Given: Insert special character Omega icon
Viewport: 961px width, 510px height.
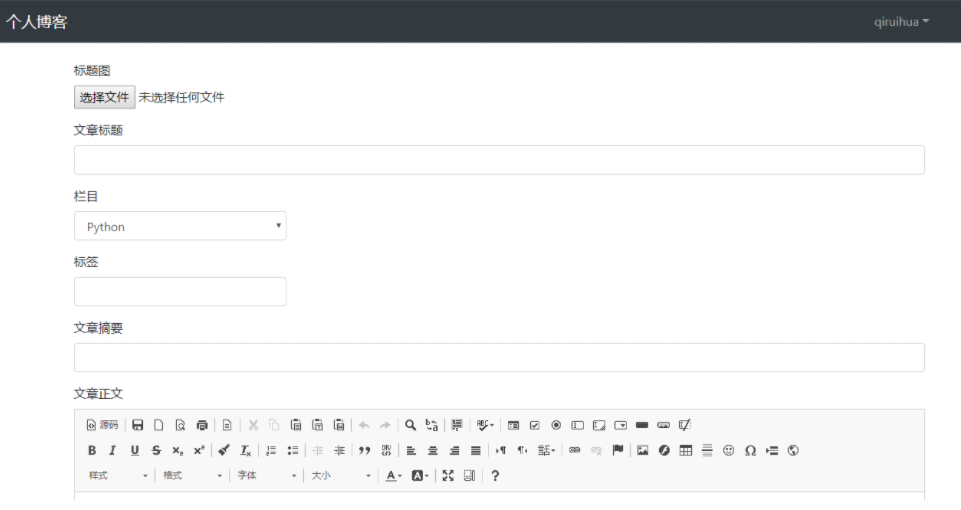Looking at the screenshot, I should point(750,451).
